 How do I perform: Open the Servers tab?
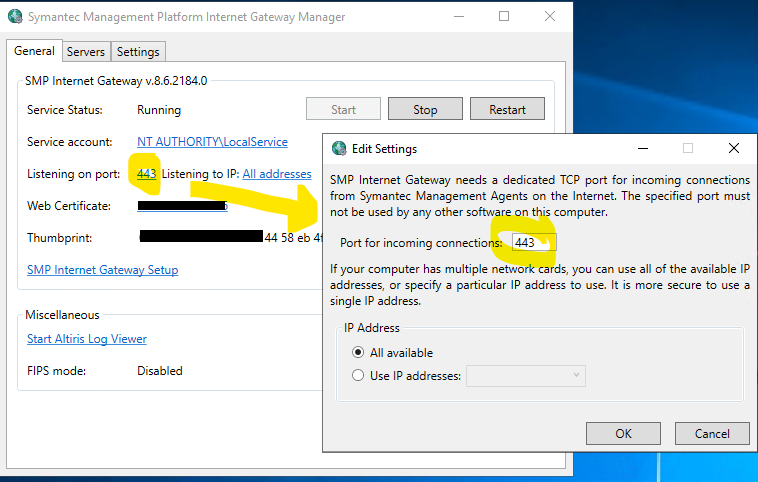(x=86, y=52)
